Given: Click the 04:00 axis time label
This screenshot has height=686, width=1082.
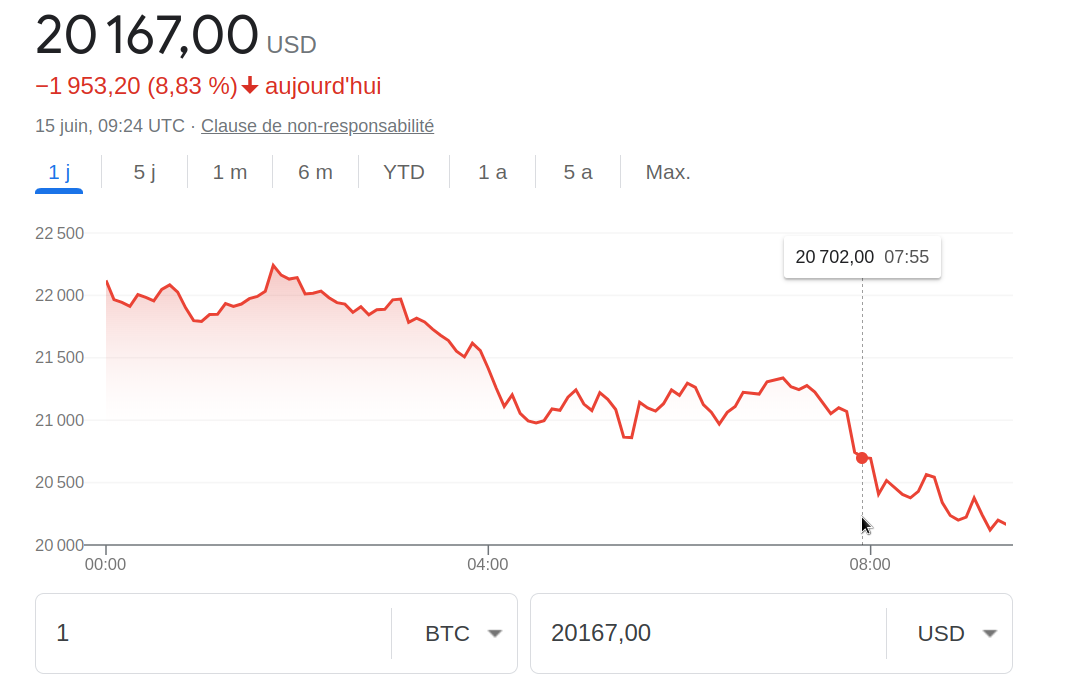Looking at the screenshot, I should point(488,564).
